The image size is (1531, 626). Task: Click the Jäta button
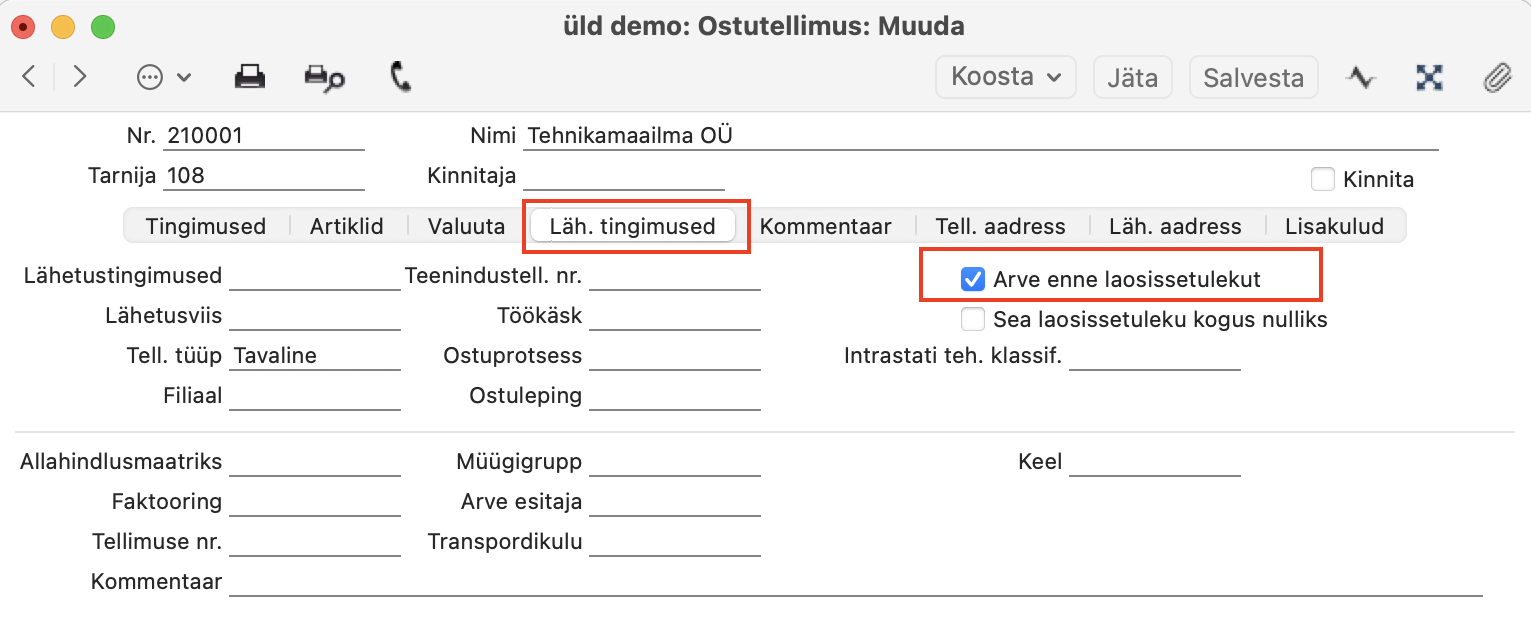click(1132, 77)
